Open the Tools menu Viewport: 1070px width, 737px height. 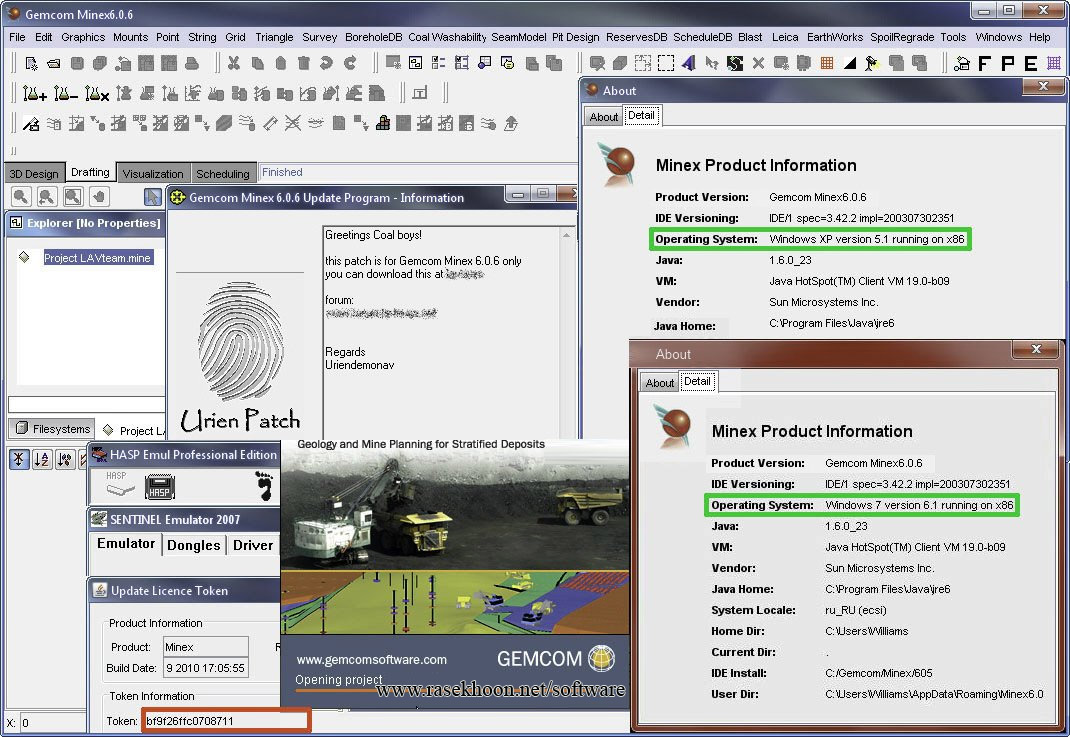(x=953, y=37)
